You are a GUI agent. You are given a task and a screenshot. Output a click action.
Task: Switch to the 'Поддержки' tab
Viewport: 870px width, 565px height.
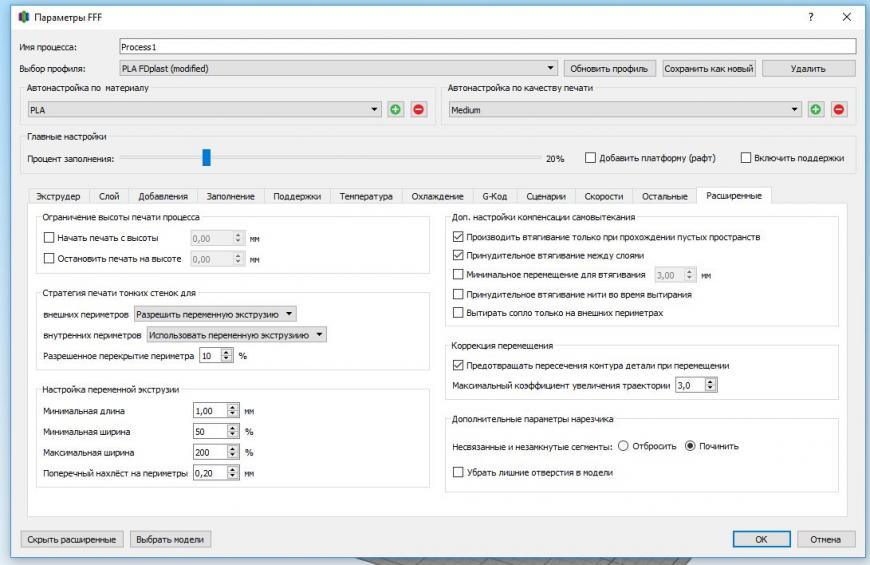tap(297, 196)
